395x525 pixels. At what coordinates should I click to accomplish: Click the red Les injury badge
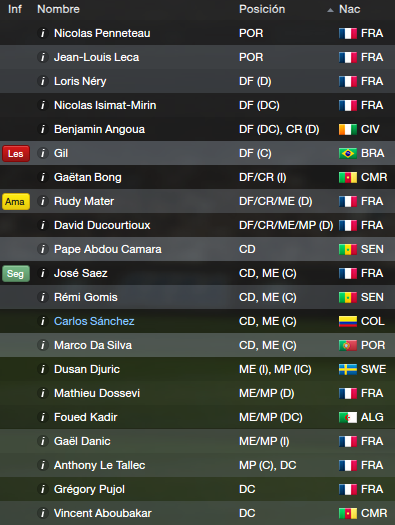(16, 153)
